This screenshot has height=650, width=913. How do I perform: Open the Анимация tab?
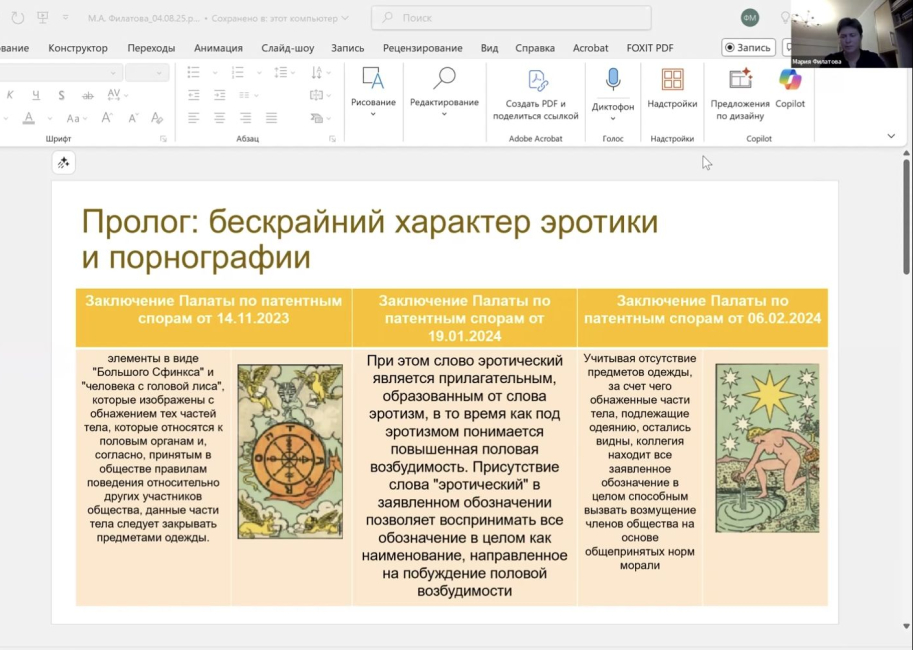[x=218, y=48]
